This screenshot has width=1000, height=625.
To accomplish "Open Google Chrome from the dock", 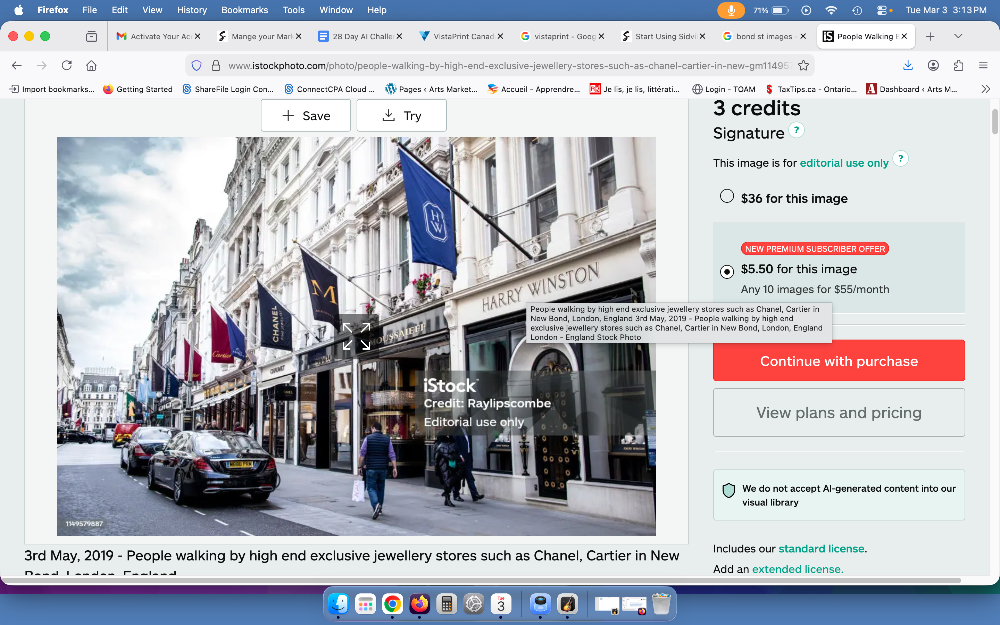I will [392, 604].
